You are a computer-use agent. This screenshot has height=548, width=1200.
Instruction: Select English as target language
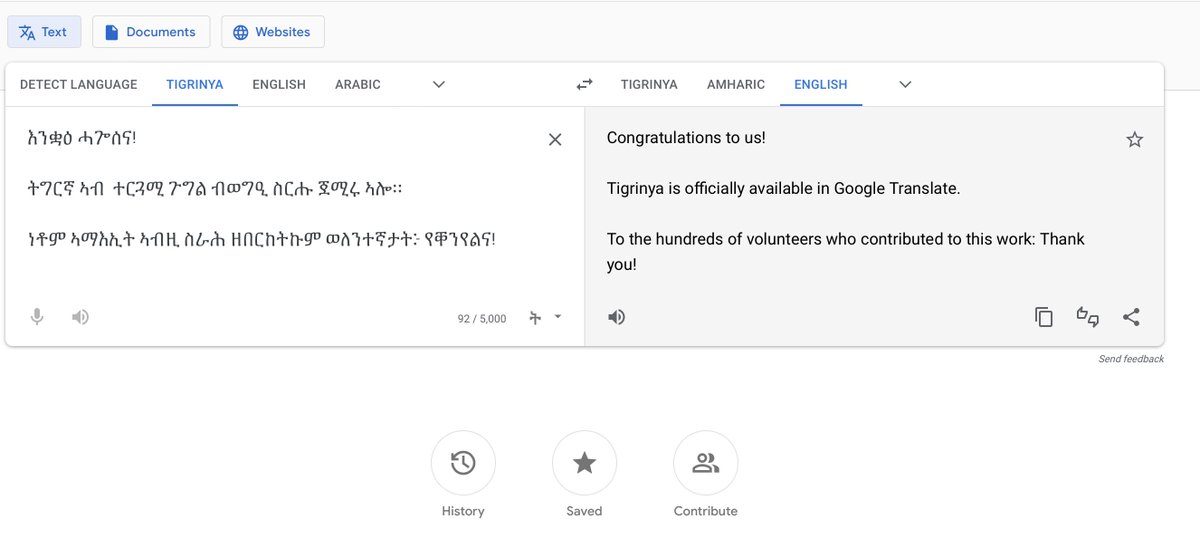point(821,85)
